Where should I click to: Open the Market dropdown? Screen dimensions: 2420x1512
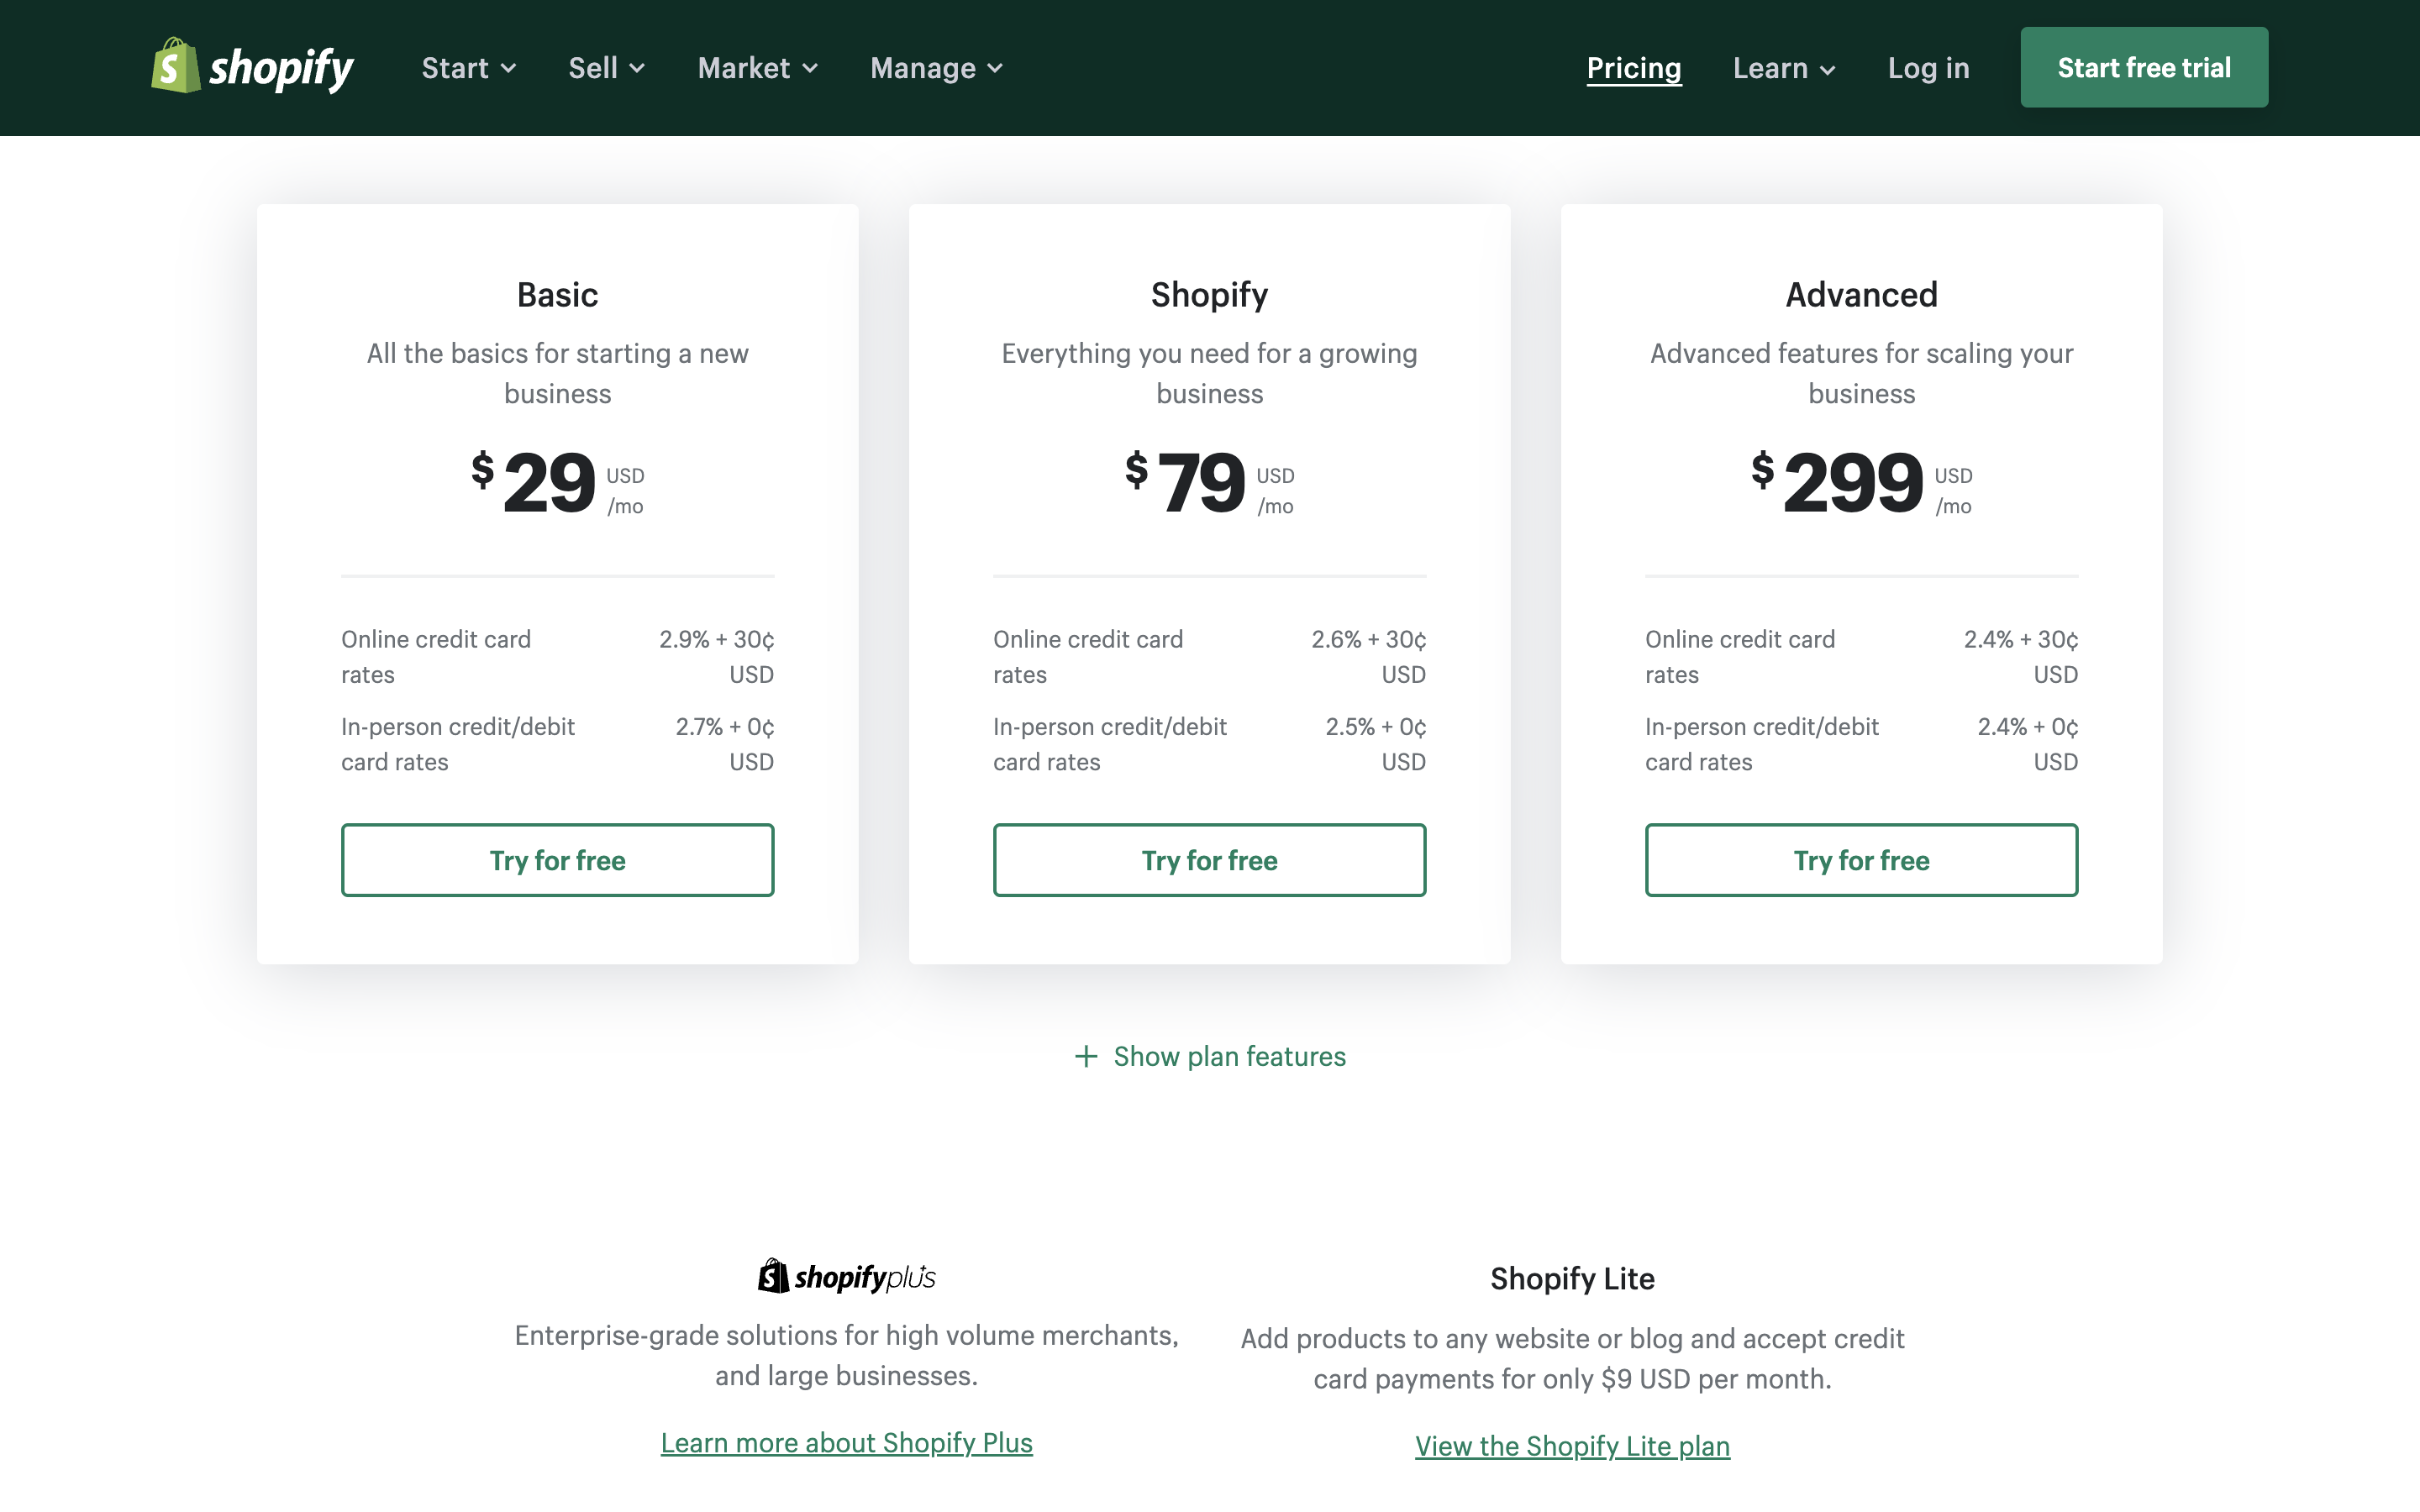point(758,68)
